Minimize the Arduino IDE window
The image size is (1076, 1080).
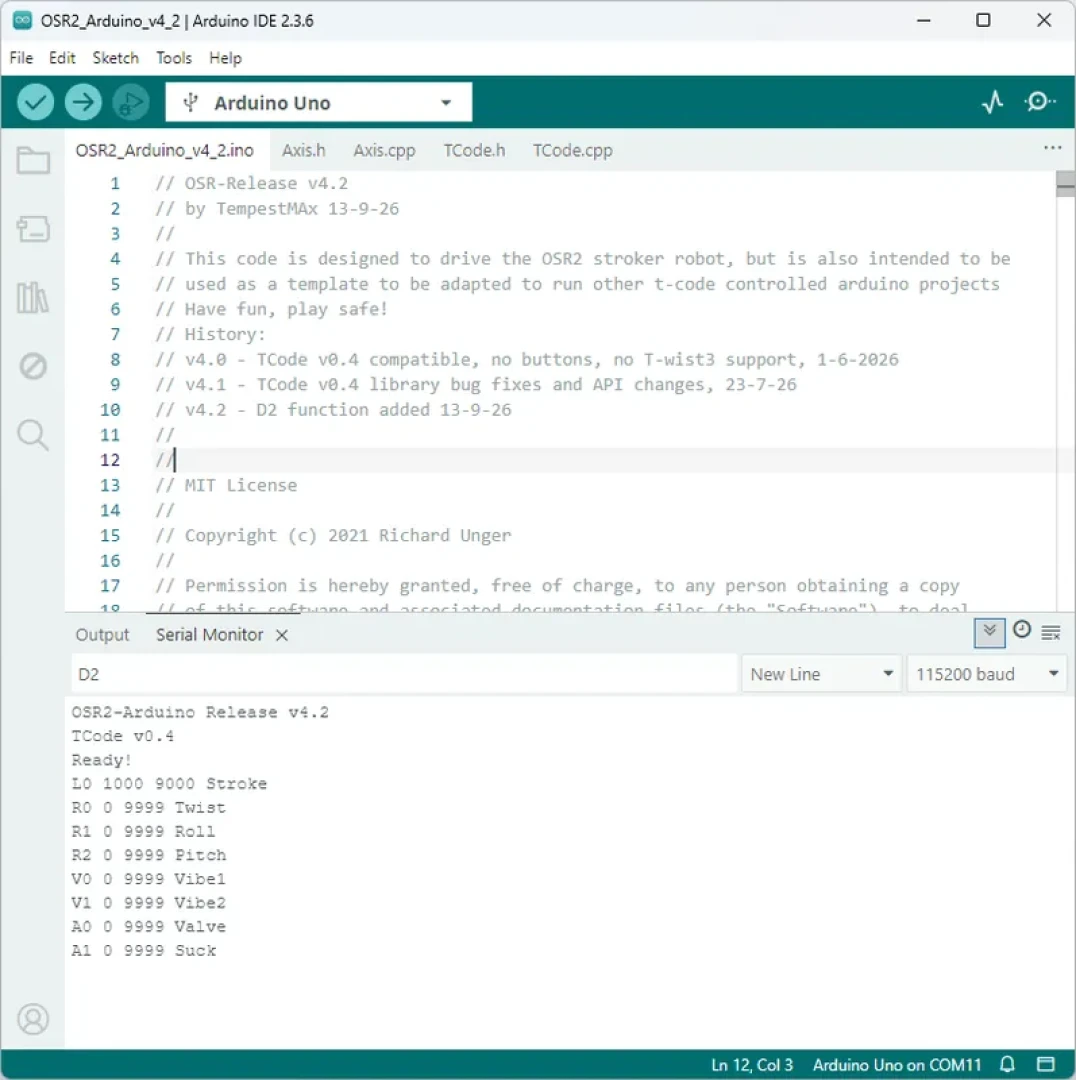click(923, 20)
